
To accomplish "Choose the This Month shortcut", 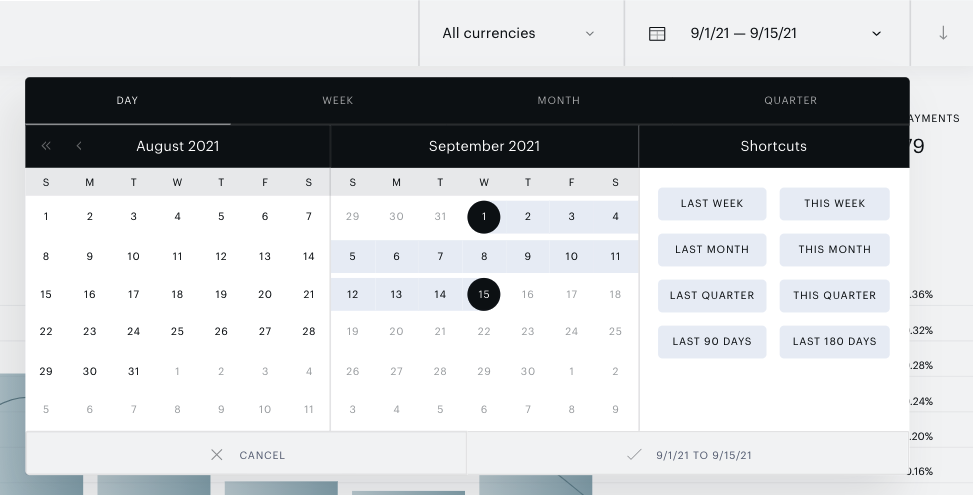I will 834,249.
